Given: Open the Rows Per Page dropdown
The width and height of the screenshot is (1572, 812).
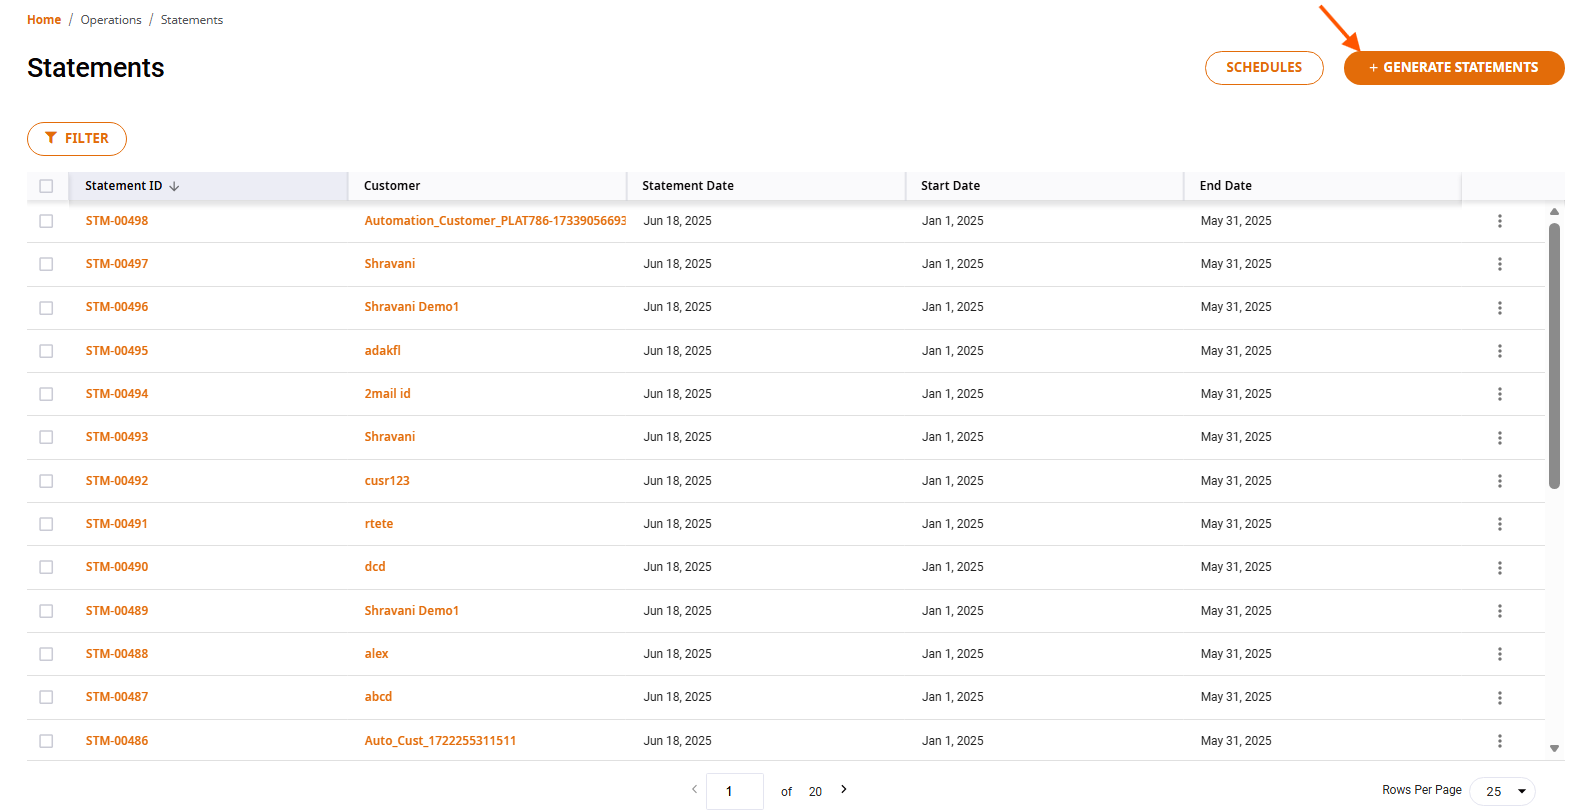Looking at the screenshot, I should 1502,791.
